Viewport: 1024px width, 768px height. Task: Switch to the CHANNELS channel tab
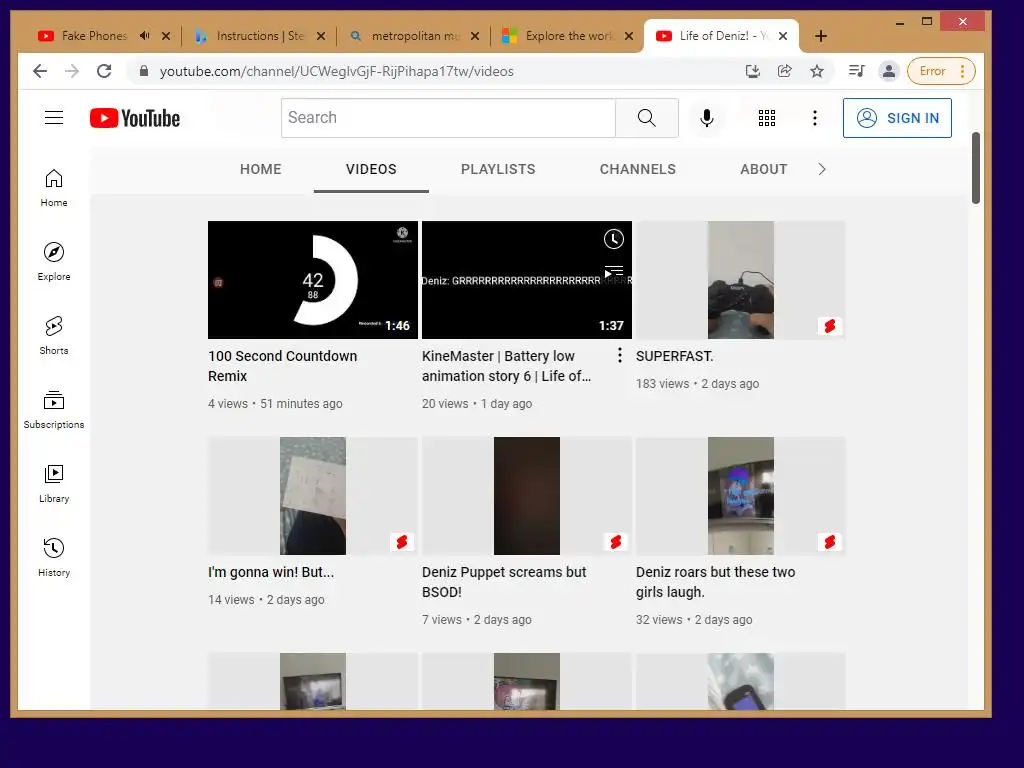[637, 169]
